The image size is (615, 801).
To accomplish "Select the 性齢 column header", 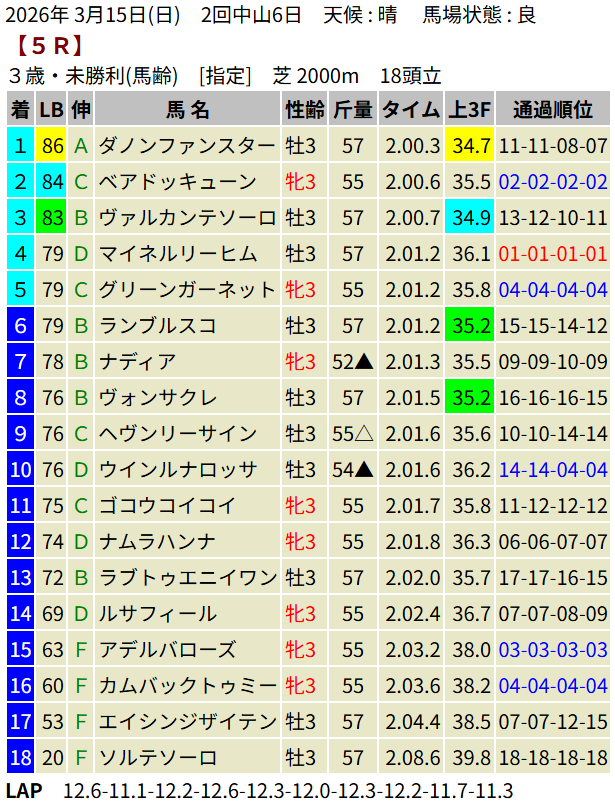I will coord(304,110).
